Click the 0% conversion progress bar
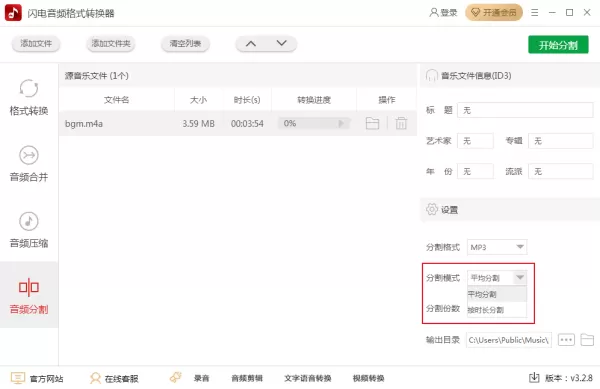The image size is (600, 389). (314, 123)
